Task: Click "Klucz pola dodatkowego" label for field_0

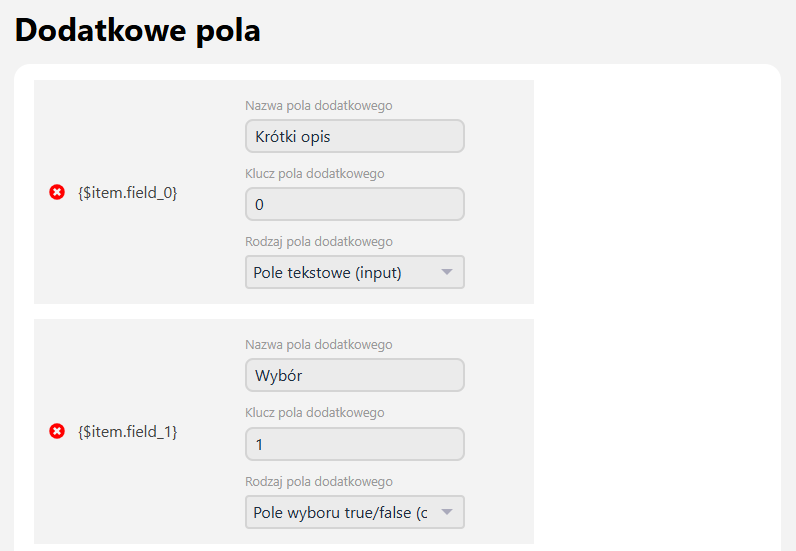Action: point(314,173)
